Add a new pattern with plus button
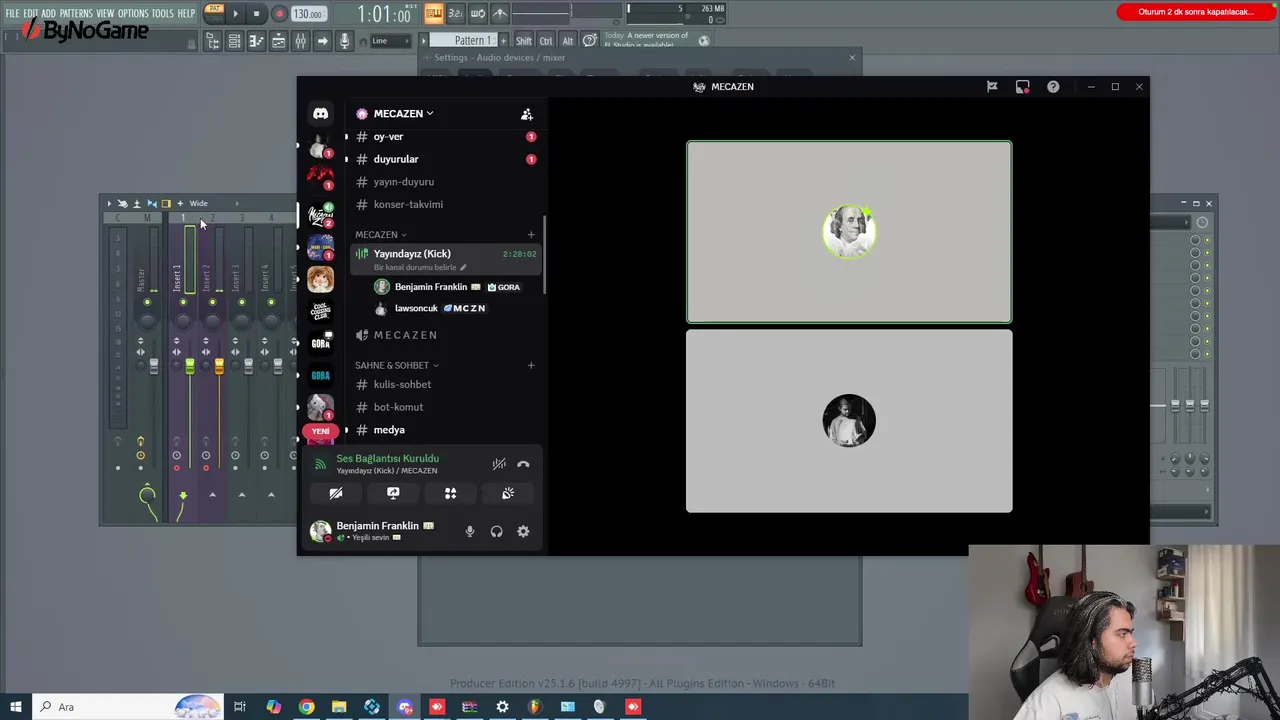Viewport: 1280px width, 720px height. (503, 41)
